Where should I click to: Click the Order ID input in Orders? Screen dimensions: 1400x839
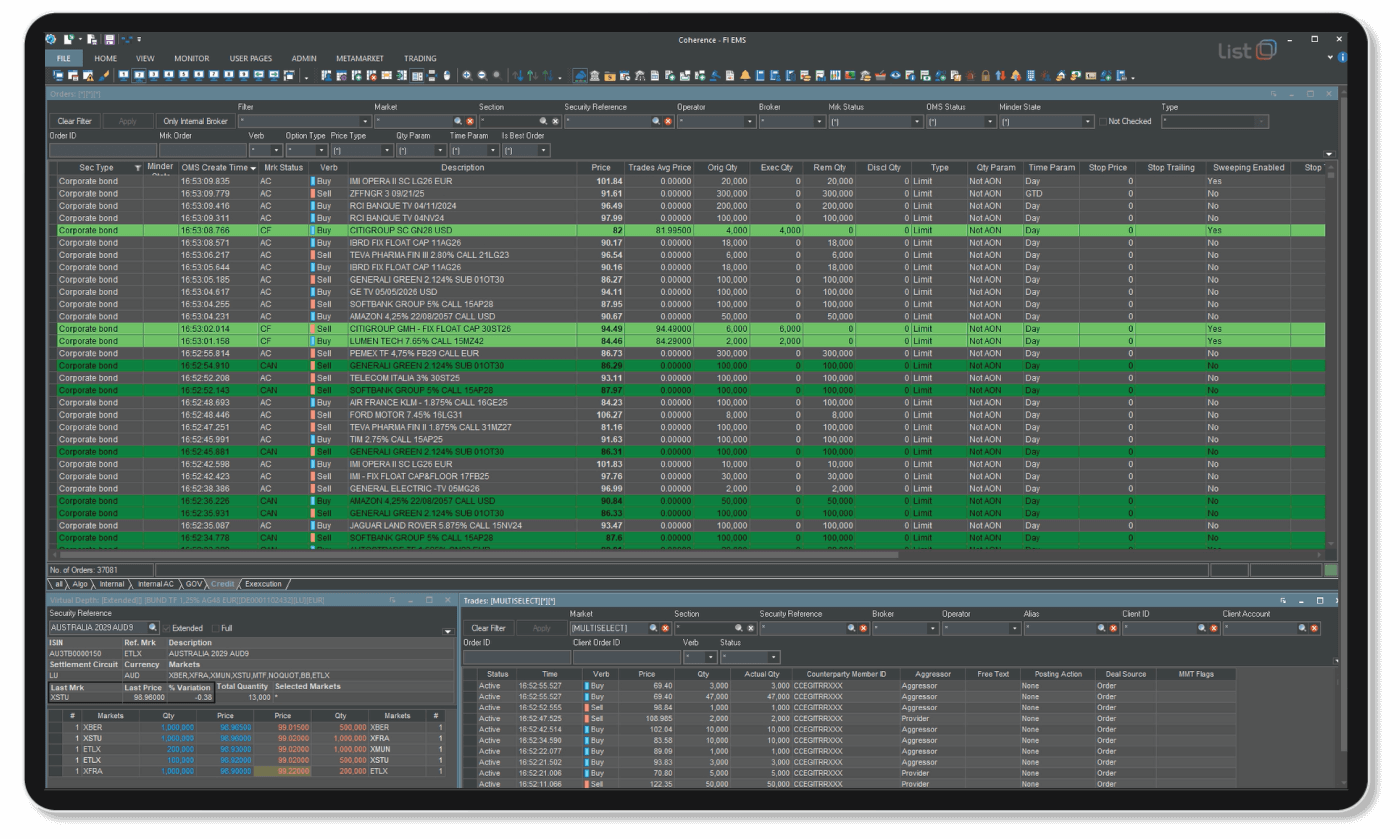tap(101, 150)
